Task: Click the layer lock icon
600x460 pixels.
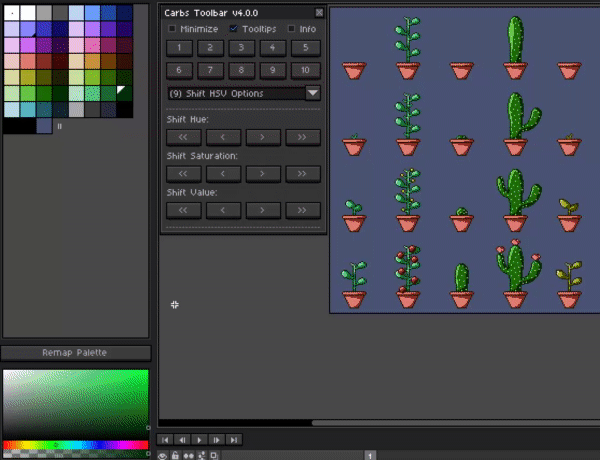Action: [175, 455]
